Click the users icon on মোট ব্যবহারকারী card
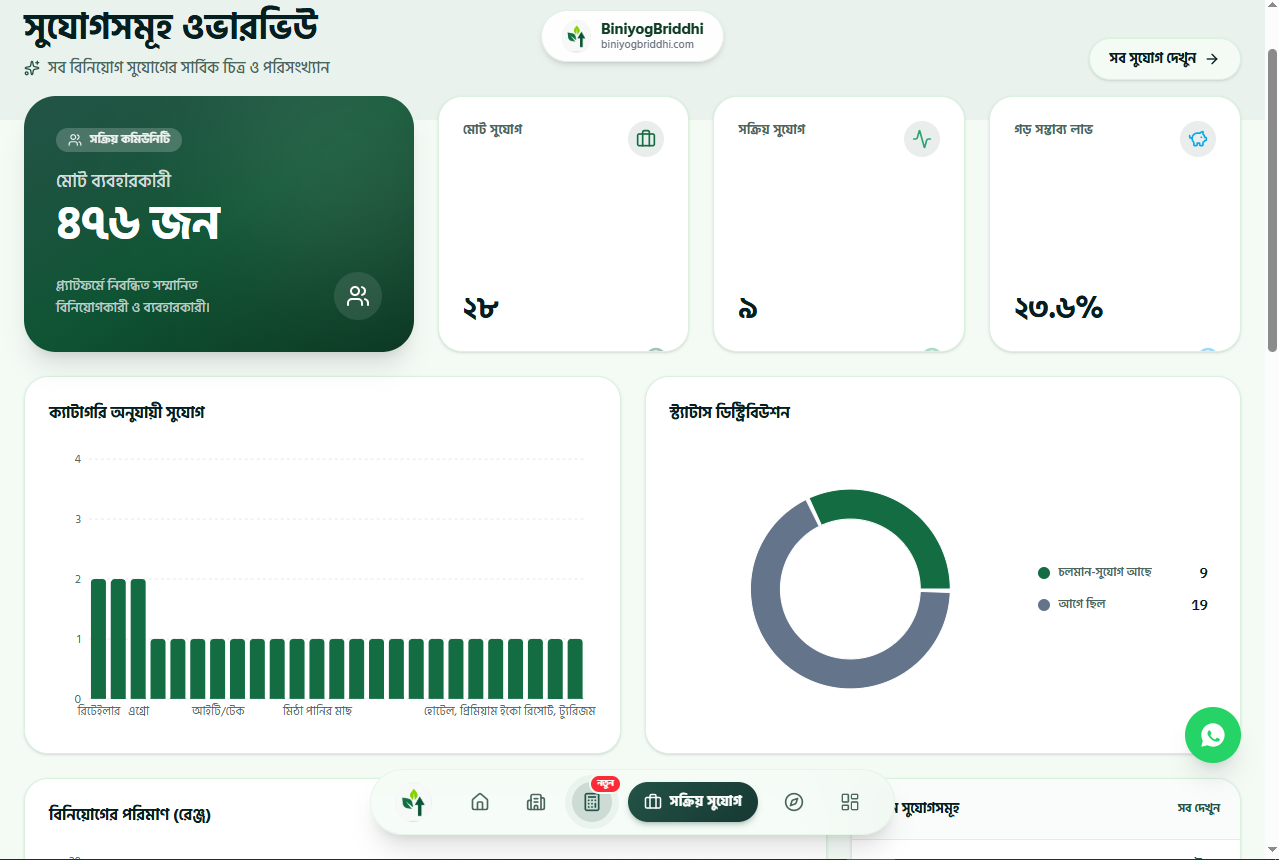 (x=358, y=296)
